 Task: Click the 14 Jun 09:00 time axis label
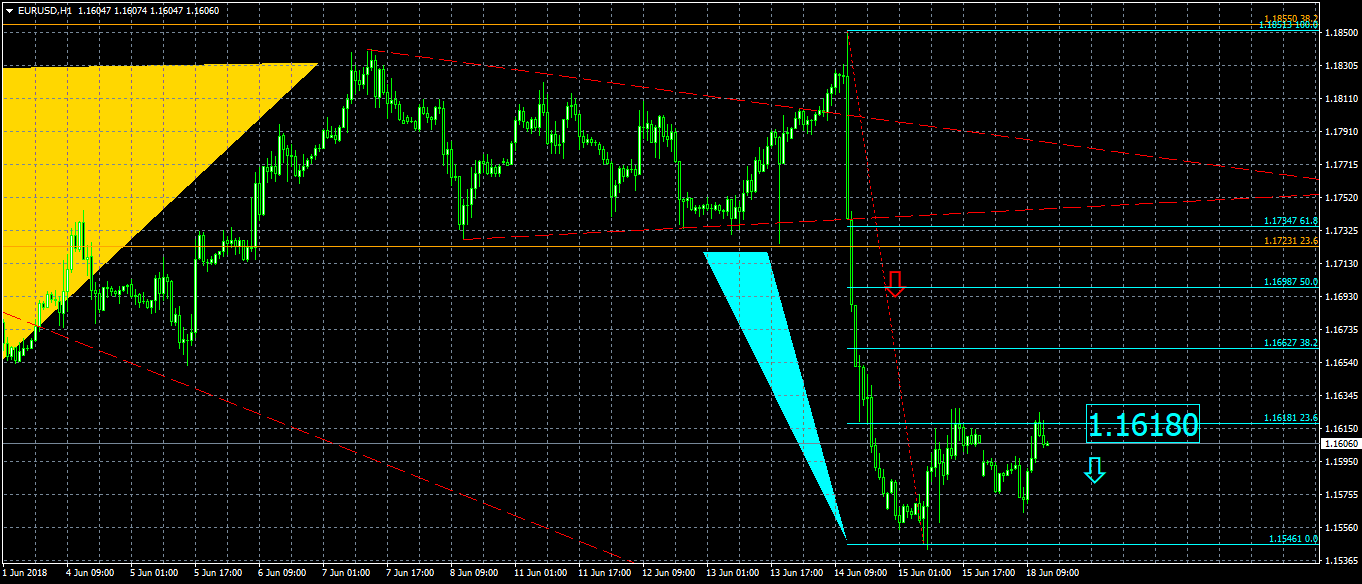tap(862, 574)
